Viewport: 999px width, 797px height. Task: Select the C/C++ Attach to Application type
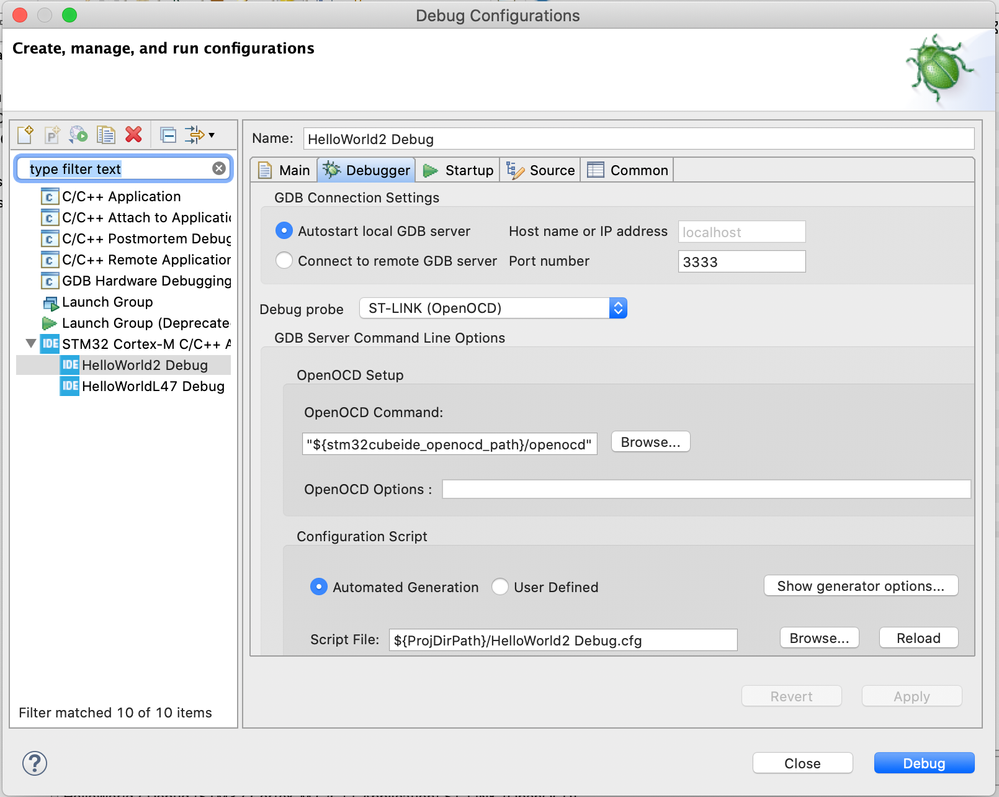click(135, 218)
